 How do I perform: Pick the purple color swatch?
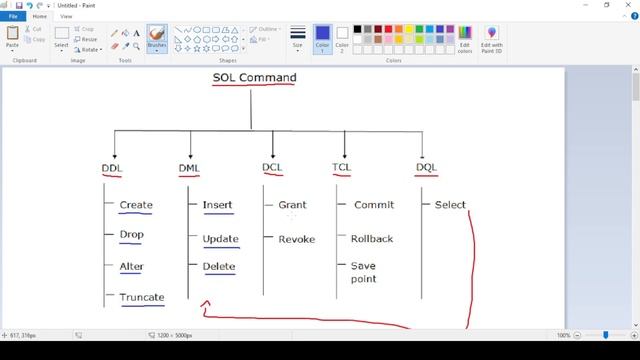(x=450, y=29)
